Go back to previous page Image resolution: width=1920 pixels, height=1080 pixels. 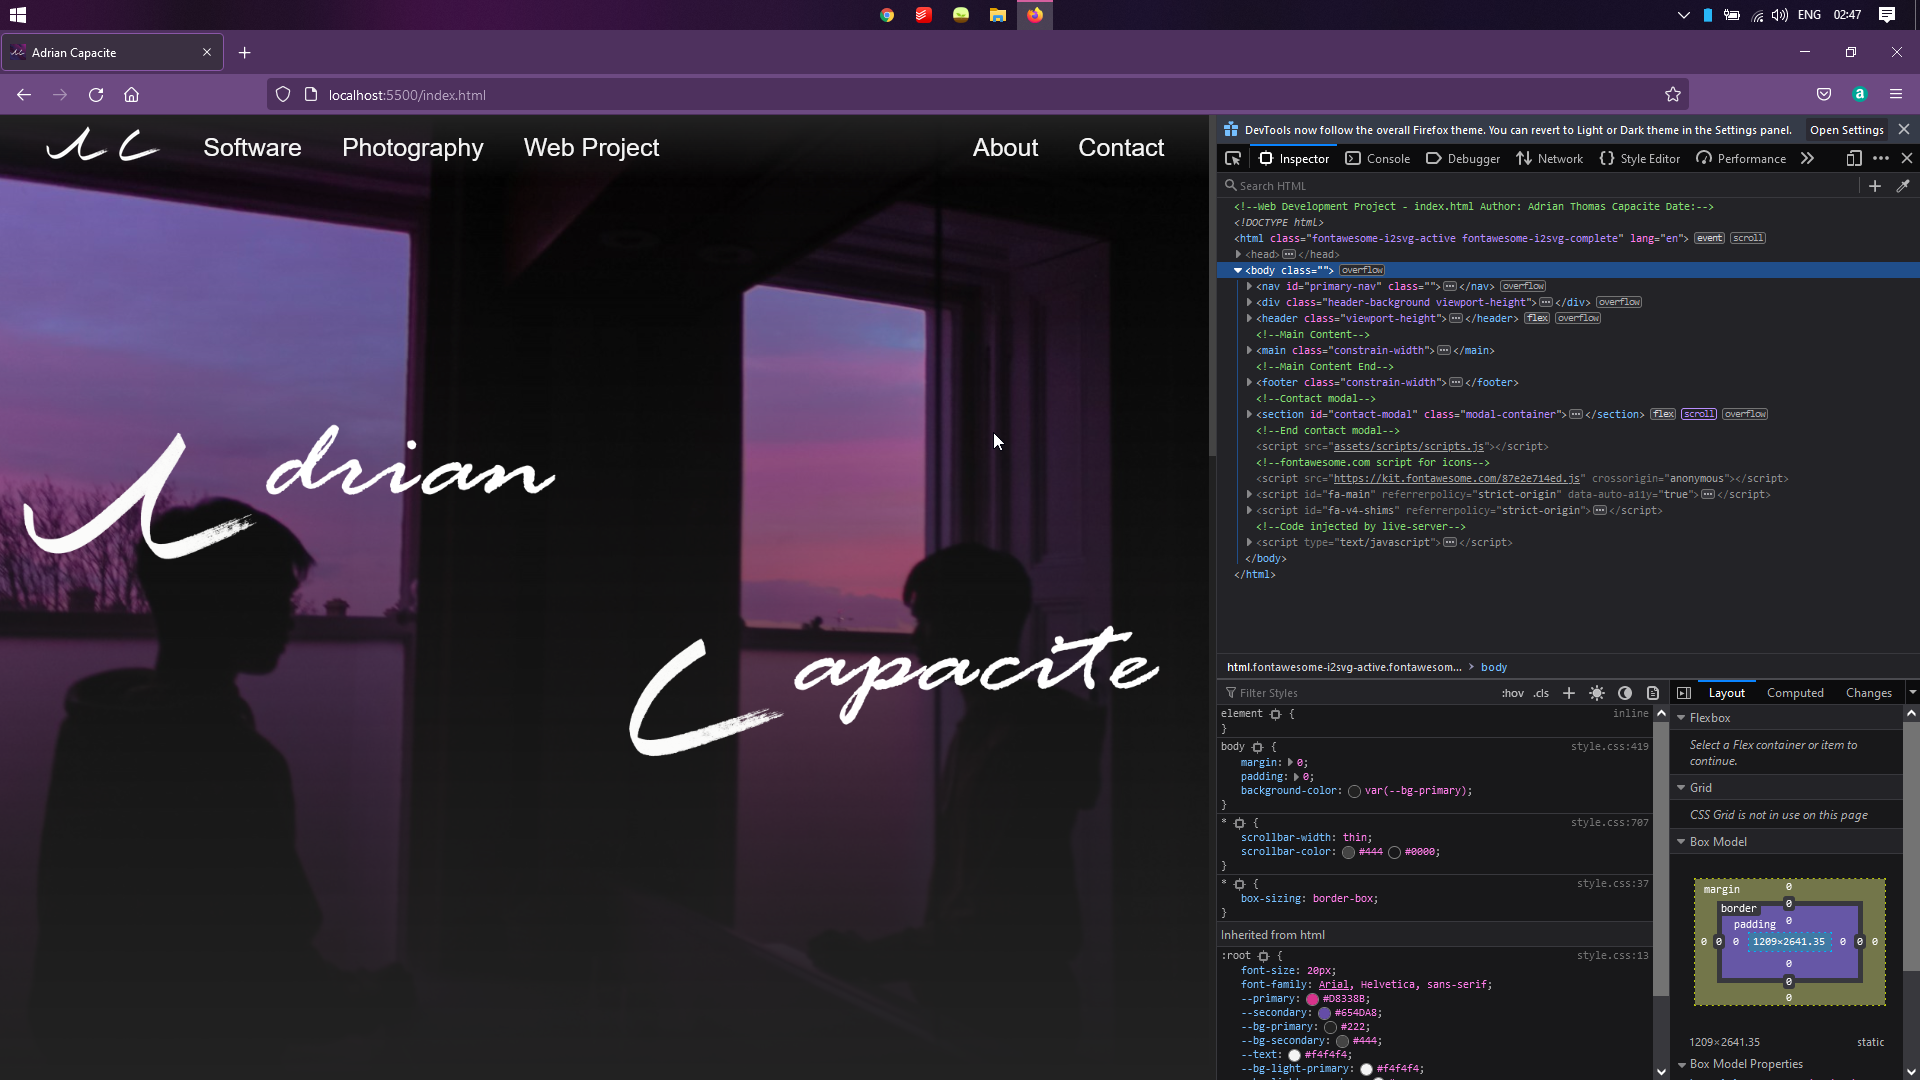[x=24, y=95]
